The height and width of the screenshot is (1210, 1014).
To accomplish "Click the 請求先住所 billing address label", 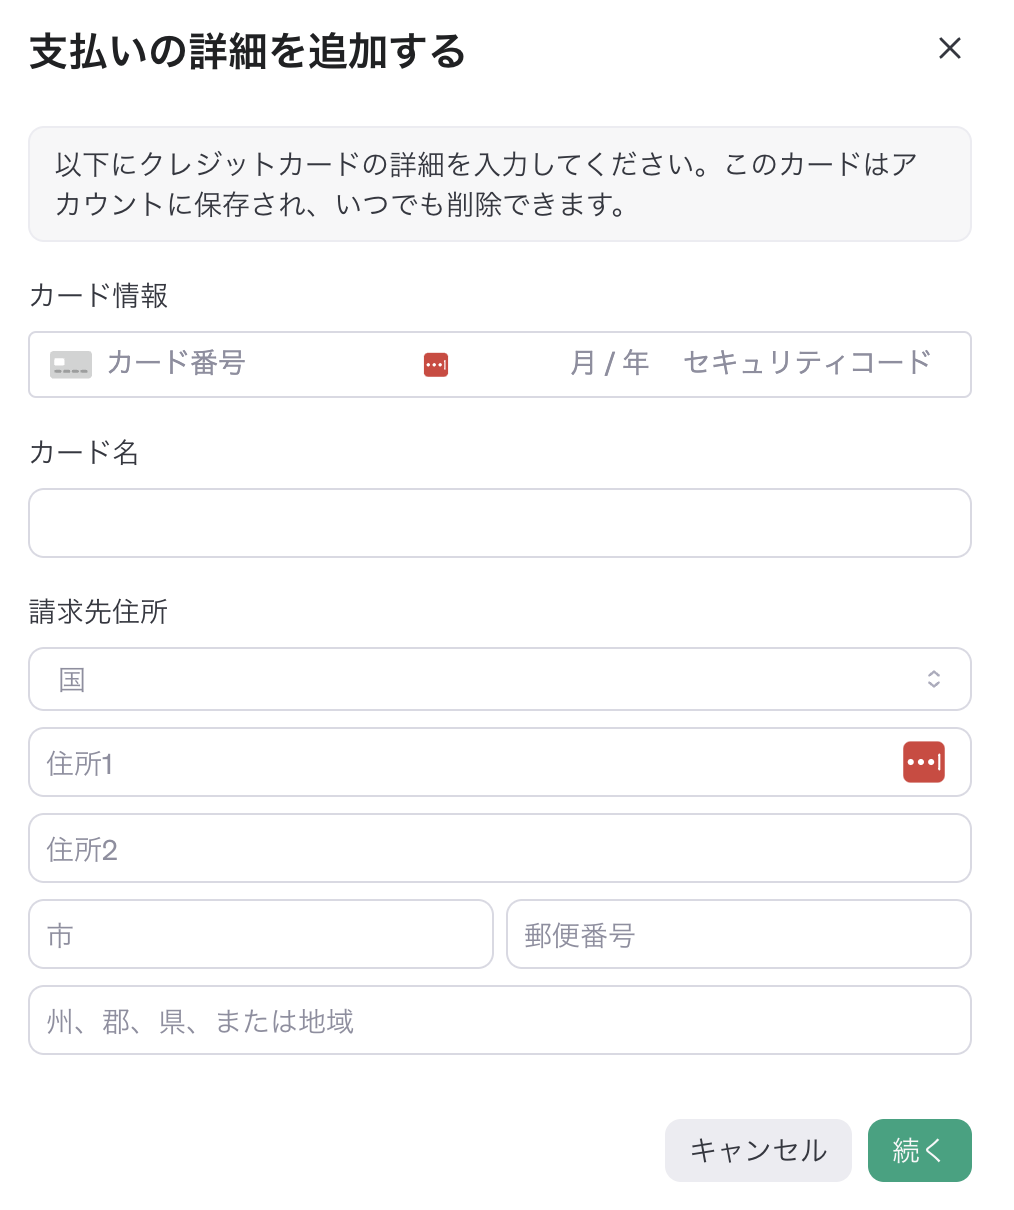I will (98, 612).
